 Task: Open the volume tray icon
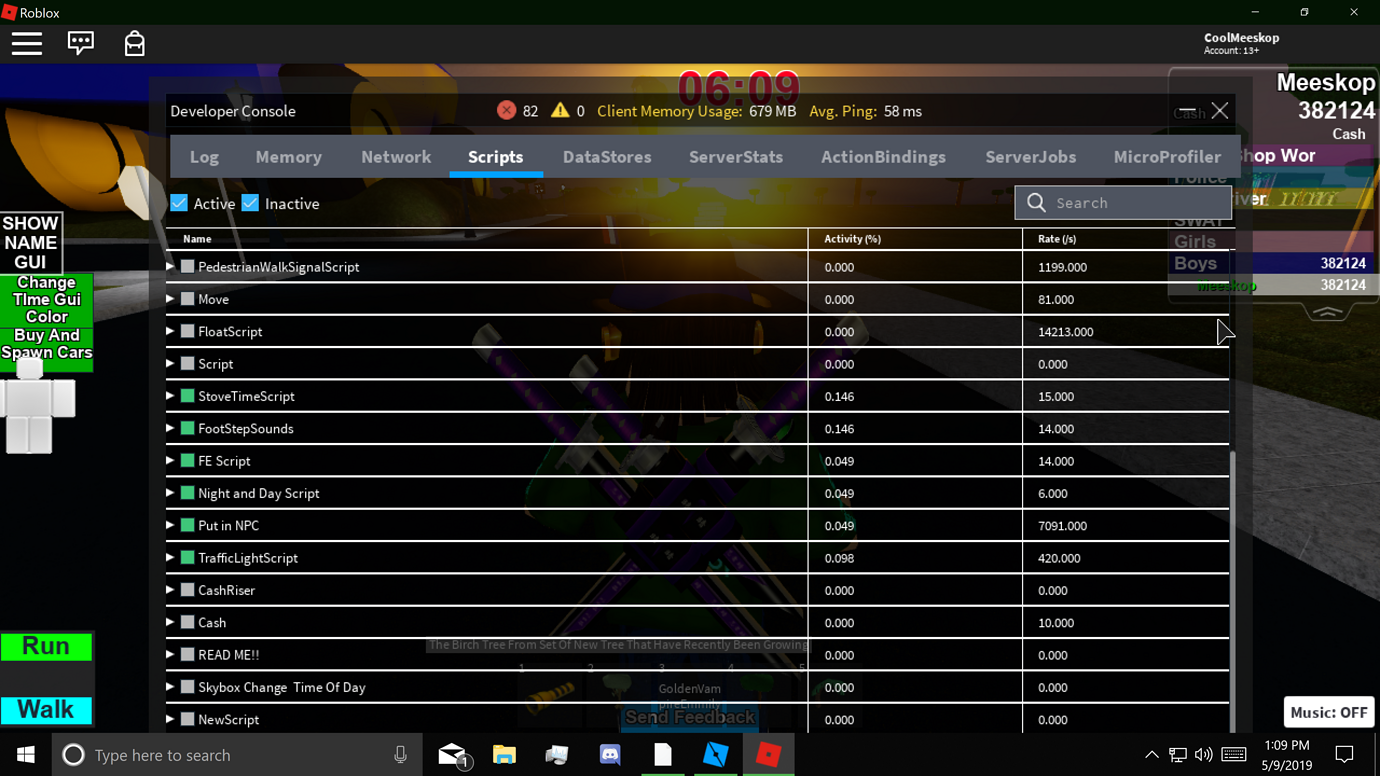click(1204, 755)
